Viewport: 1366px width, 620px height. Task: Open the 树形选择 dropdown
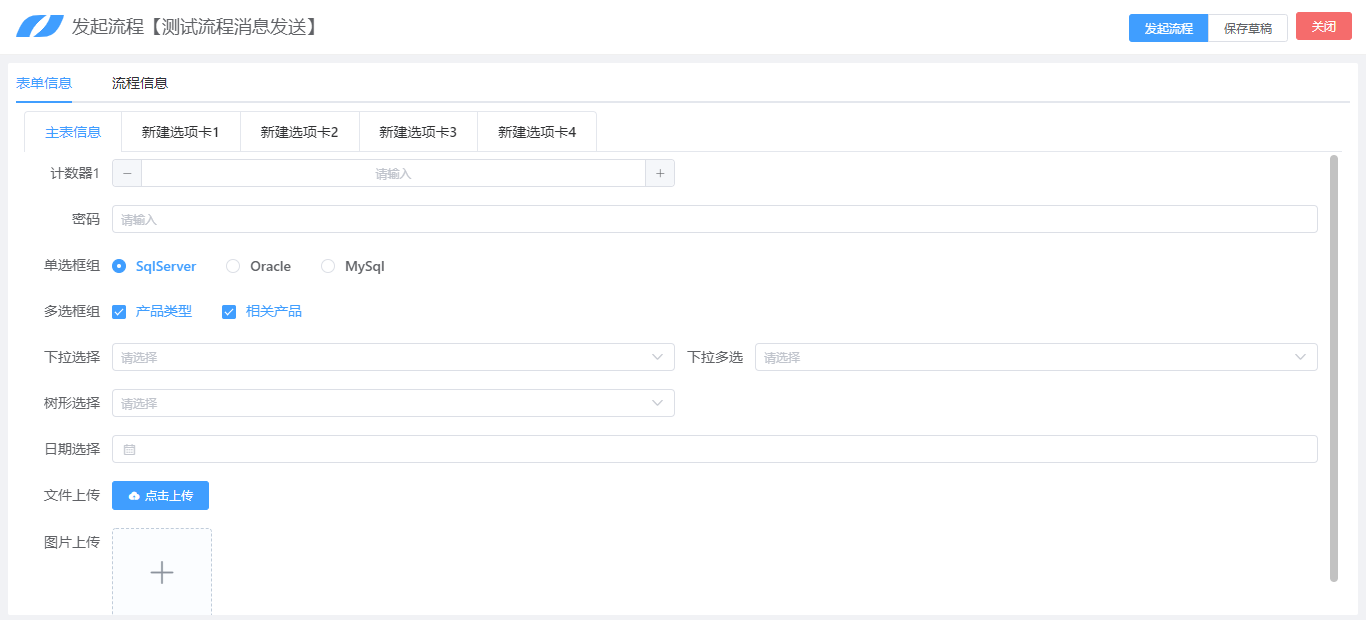tap(393, 403)
